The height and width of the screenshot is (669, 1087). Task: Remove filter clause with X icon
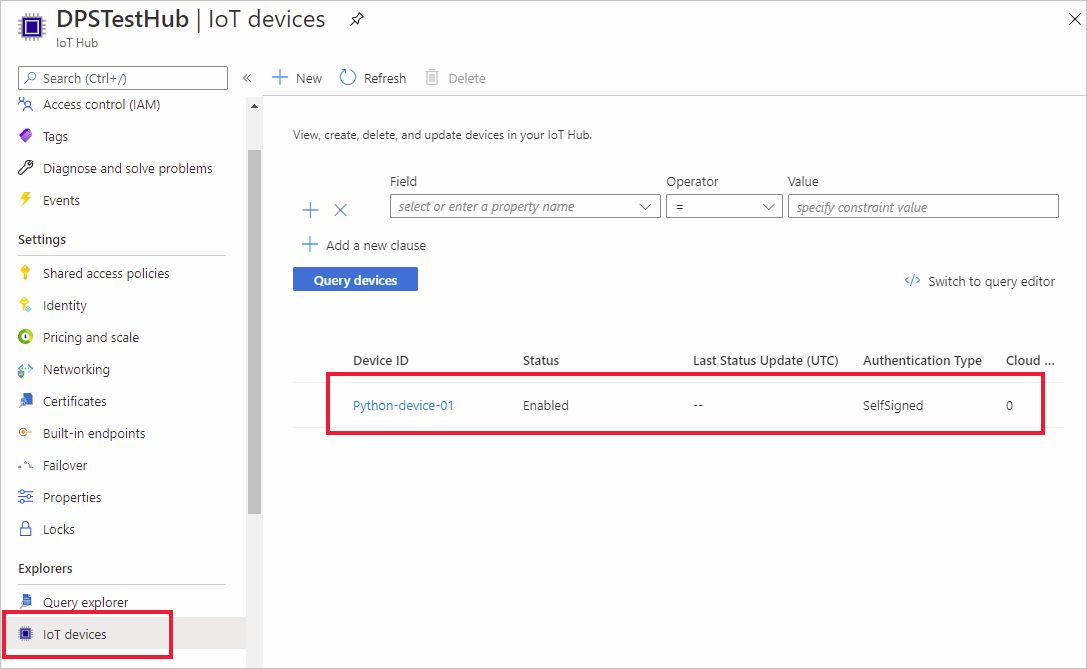(340, 210)
